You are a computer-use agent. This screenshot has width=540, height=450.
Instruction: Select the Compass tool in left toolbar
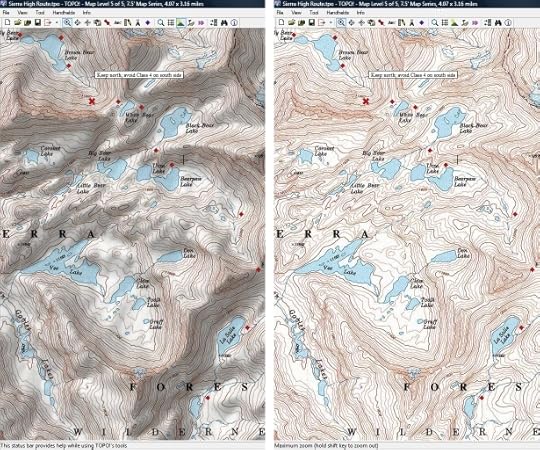[137, 23]
